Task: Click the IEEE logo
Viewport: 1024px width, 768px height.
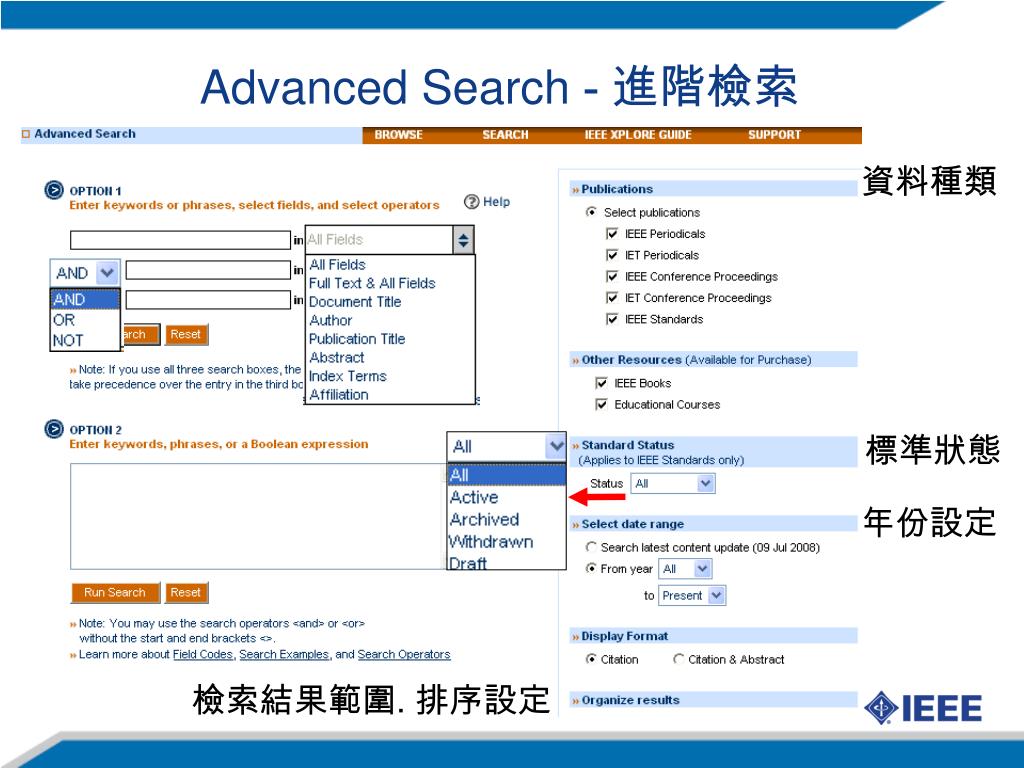Action: (923, 708)
